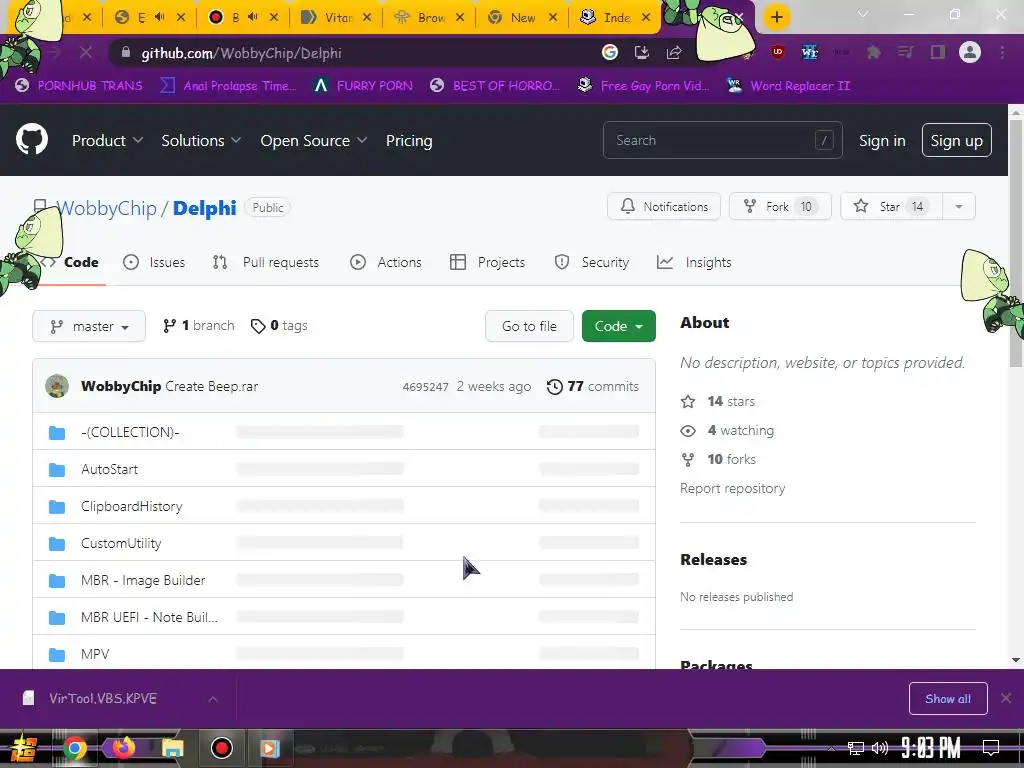Viewport: 1024px width, 768px height.
Task: Focus the GitHub Search field
Action: [722, 140]
